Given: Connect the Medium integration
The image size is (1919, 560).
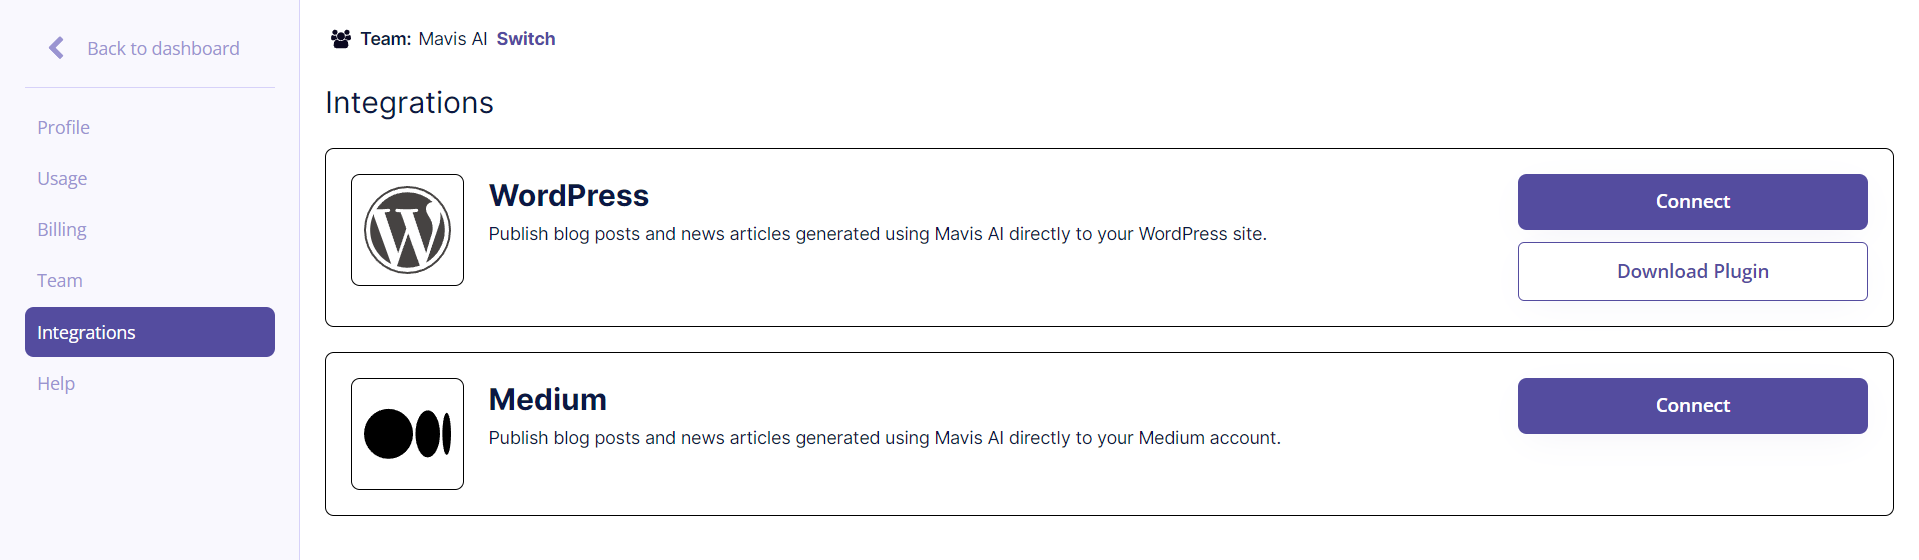Looking at the screenshot, I should (1692, 406).
